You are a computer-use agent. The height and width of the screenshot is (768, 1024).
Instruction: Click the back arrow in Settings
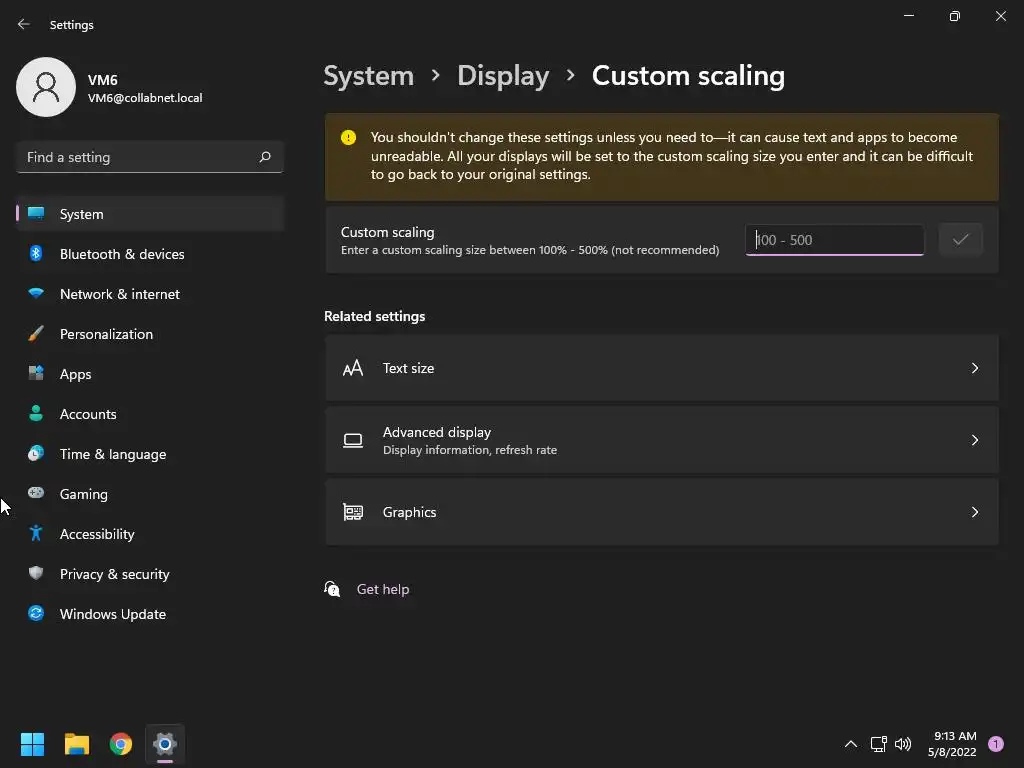24,25
